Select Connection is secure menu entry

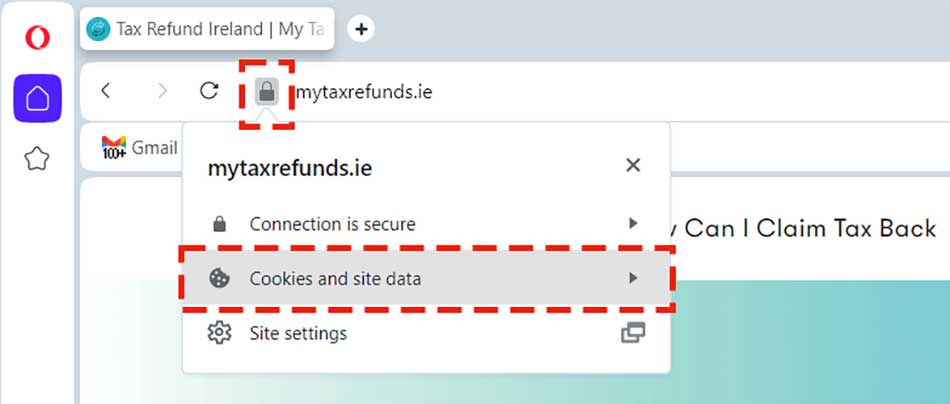332,224
